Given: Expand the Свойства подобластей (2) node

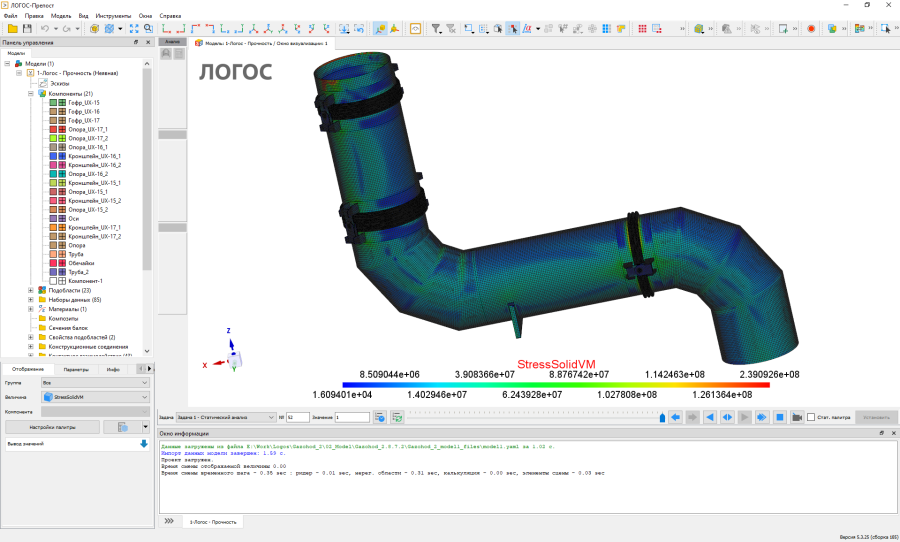Looking at the screenshot, I should click(31, 338).
